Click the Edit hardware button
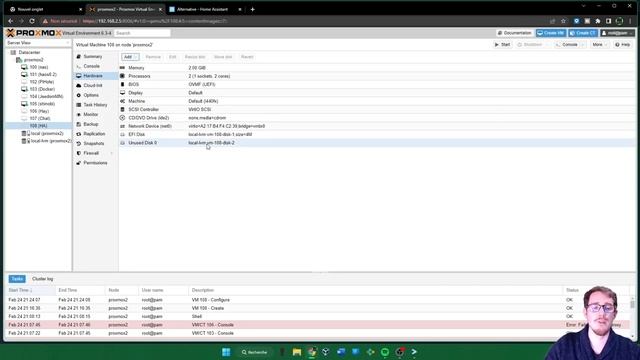 coord(173,57)
